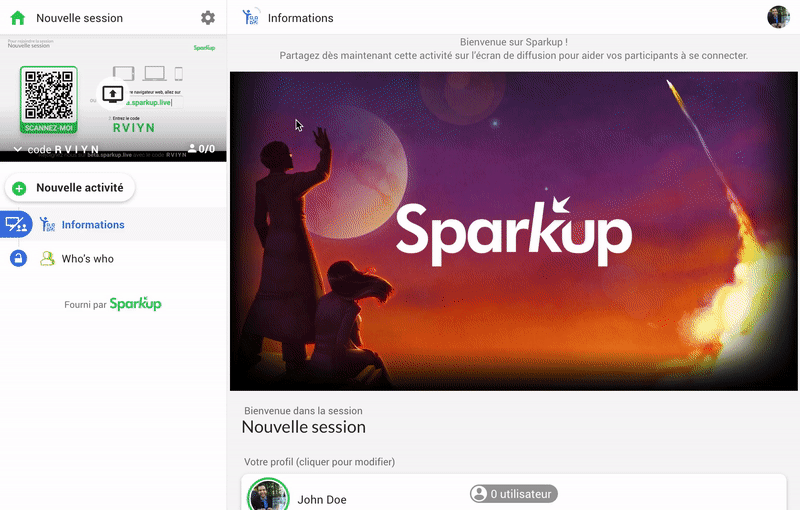Create a Nouvelle activité
Screen dimensions: 800x510
70,188
